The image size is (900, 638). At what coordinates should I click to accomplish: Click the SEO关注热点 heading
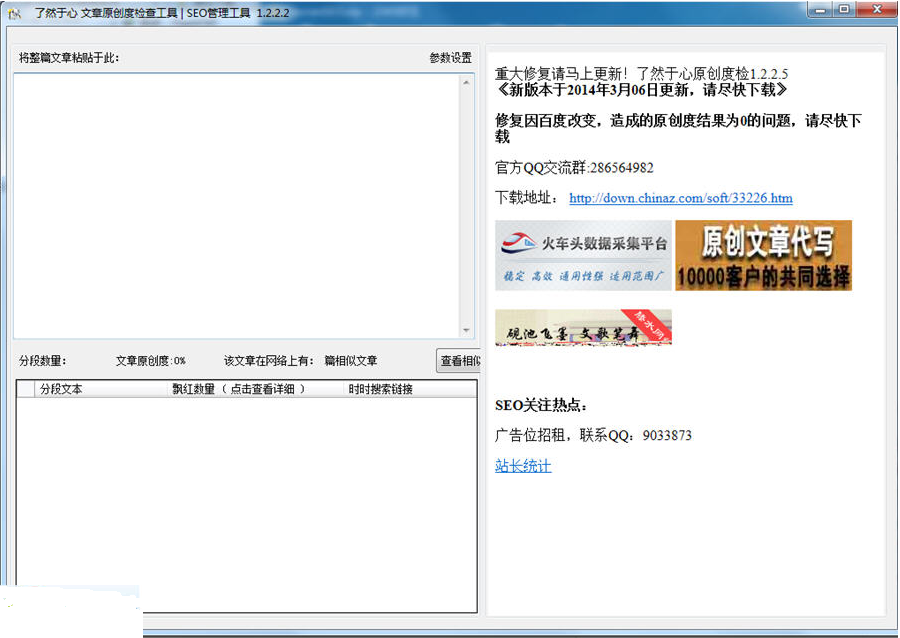point(541,405)
